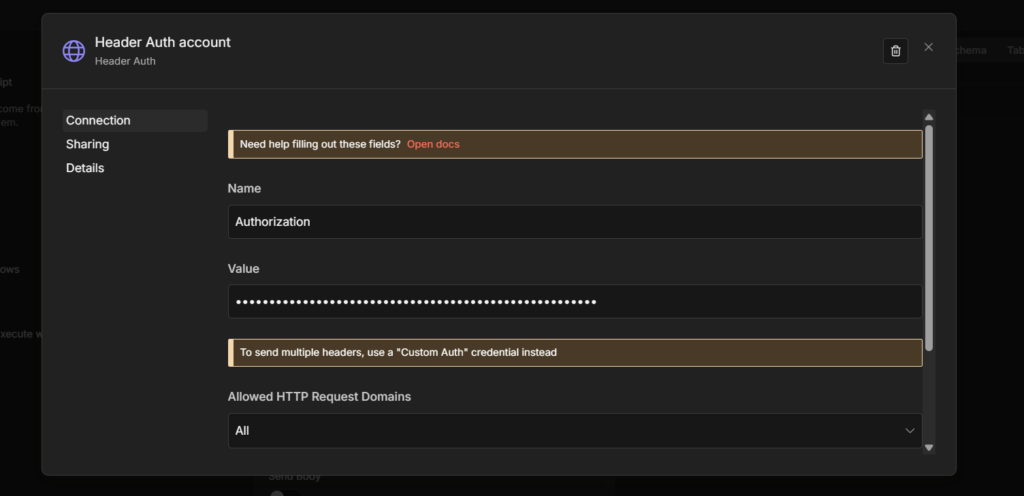Delete credential using the trash icon

click(x=895, y=51)
